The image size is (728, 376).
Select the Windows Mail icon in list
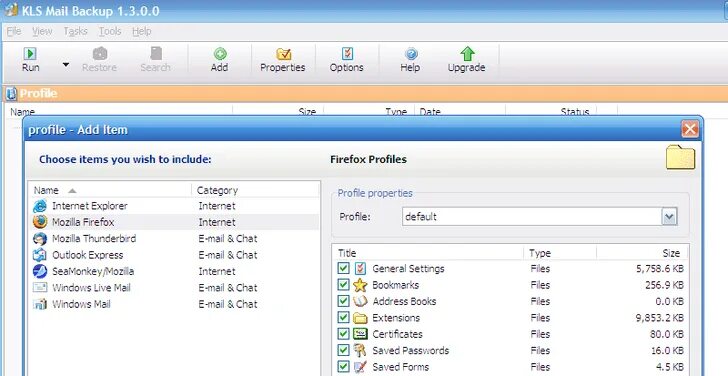pyautogui.click(x=40, y=304)
